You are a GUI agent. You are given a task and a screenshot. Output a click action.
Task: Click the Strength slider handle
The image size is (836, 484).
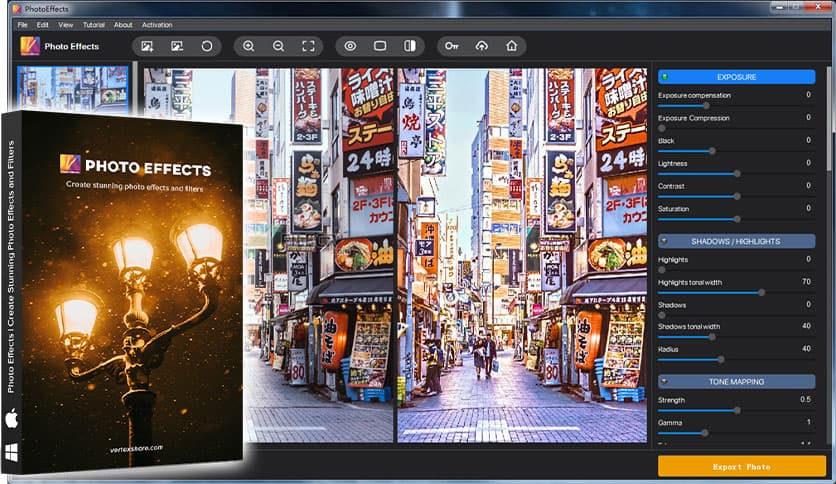pyautogui.click(x=737, y=410)
